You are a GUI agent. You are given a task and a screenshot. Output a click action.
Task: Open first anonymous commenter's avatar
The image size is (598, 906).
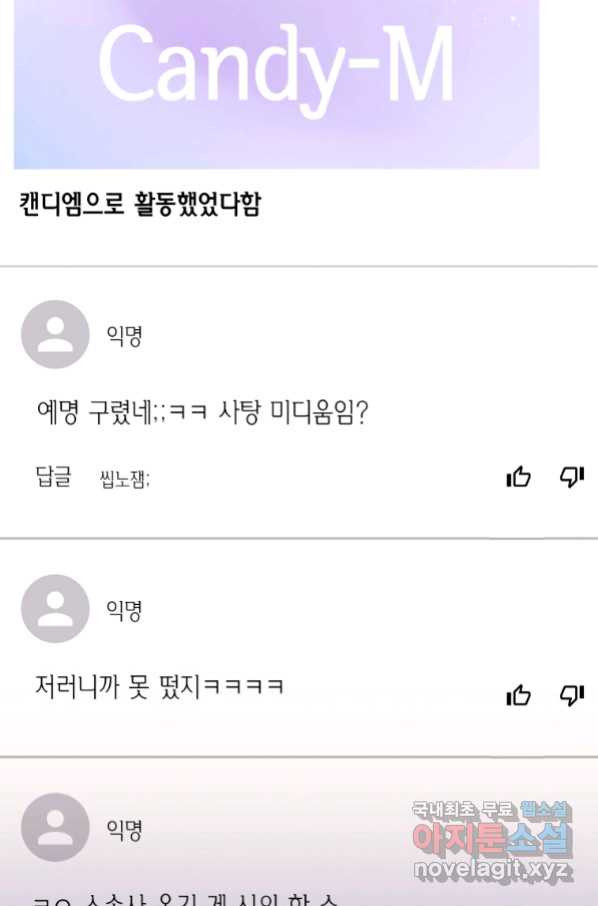pyautogui.click(x=55, y=334)
